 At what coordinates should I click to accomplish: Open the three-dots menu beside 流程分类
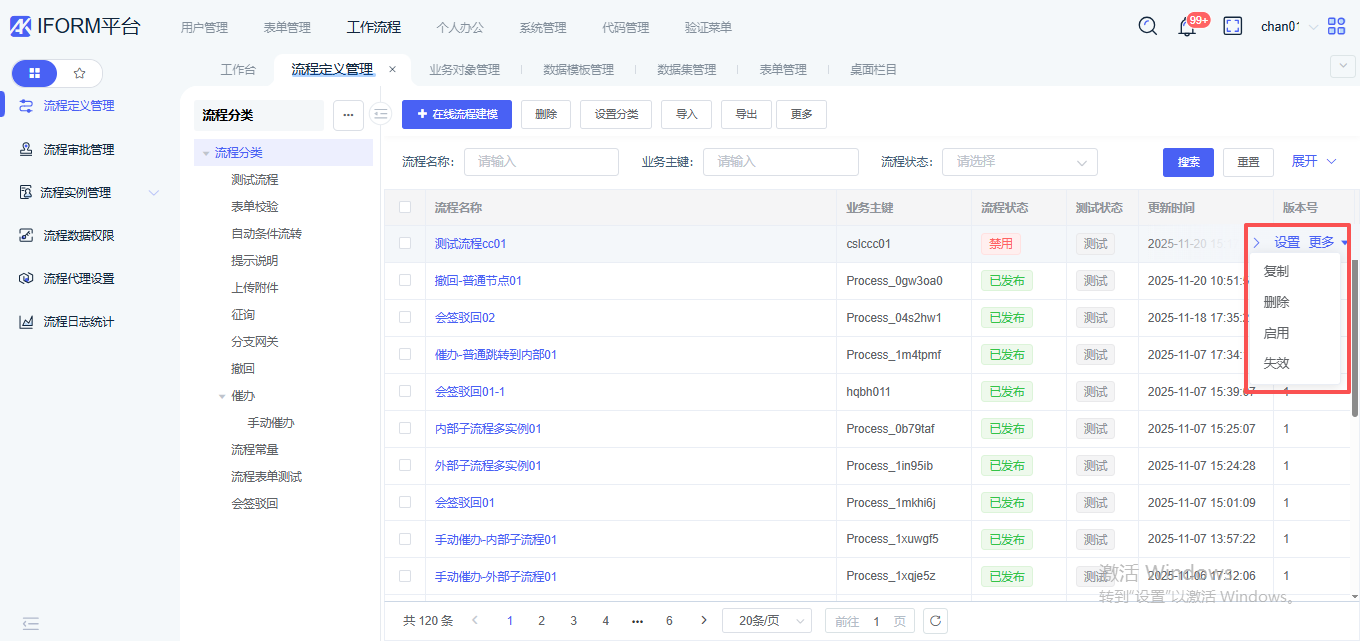tap(348, 115)
